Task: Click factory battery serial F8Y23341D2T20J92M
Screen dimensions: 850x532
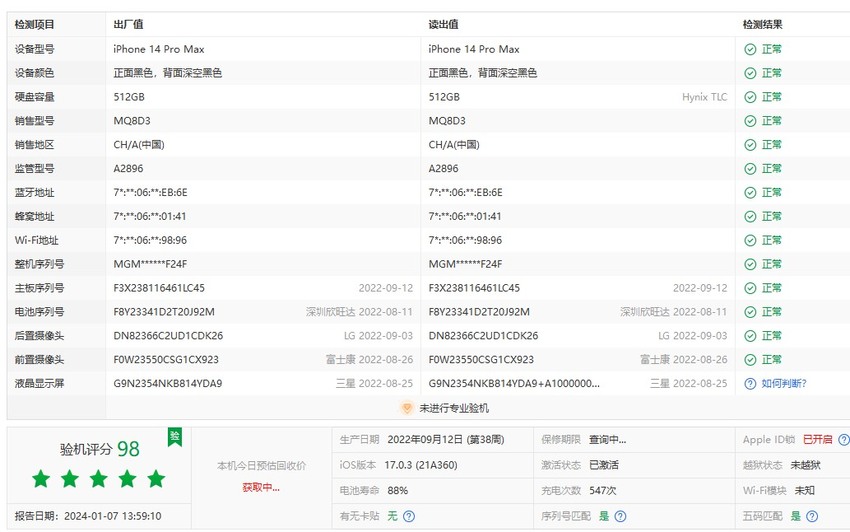Action: 164,312
